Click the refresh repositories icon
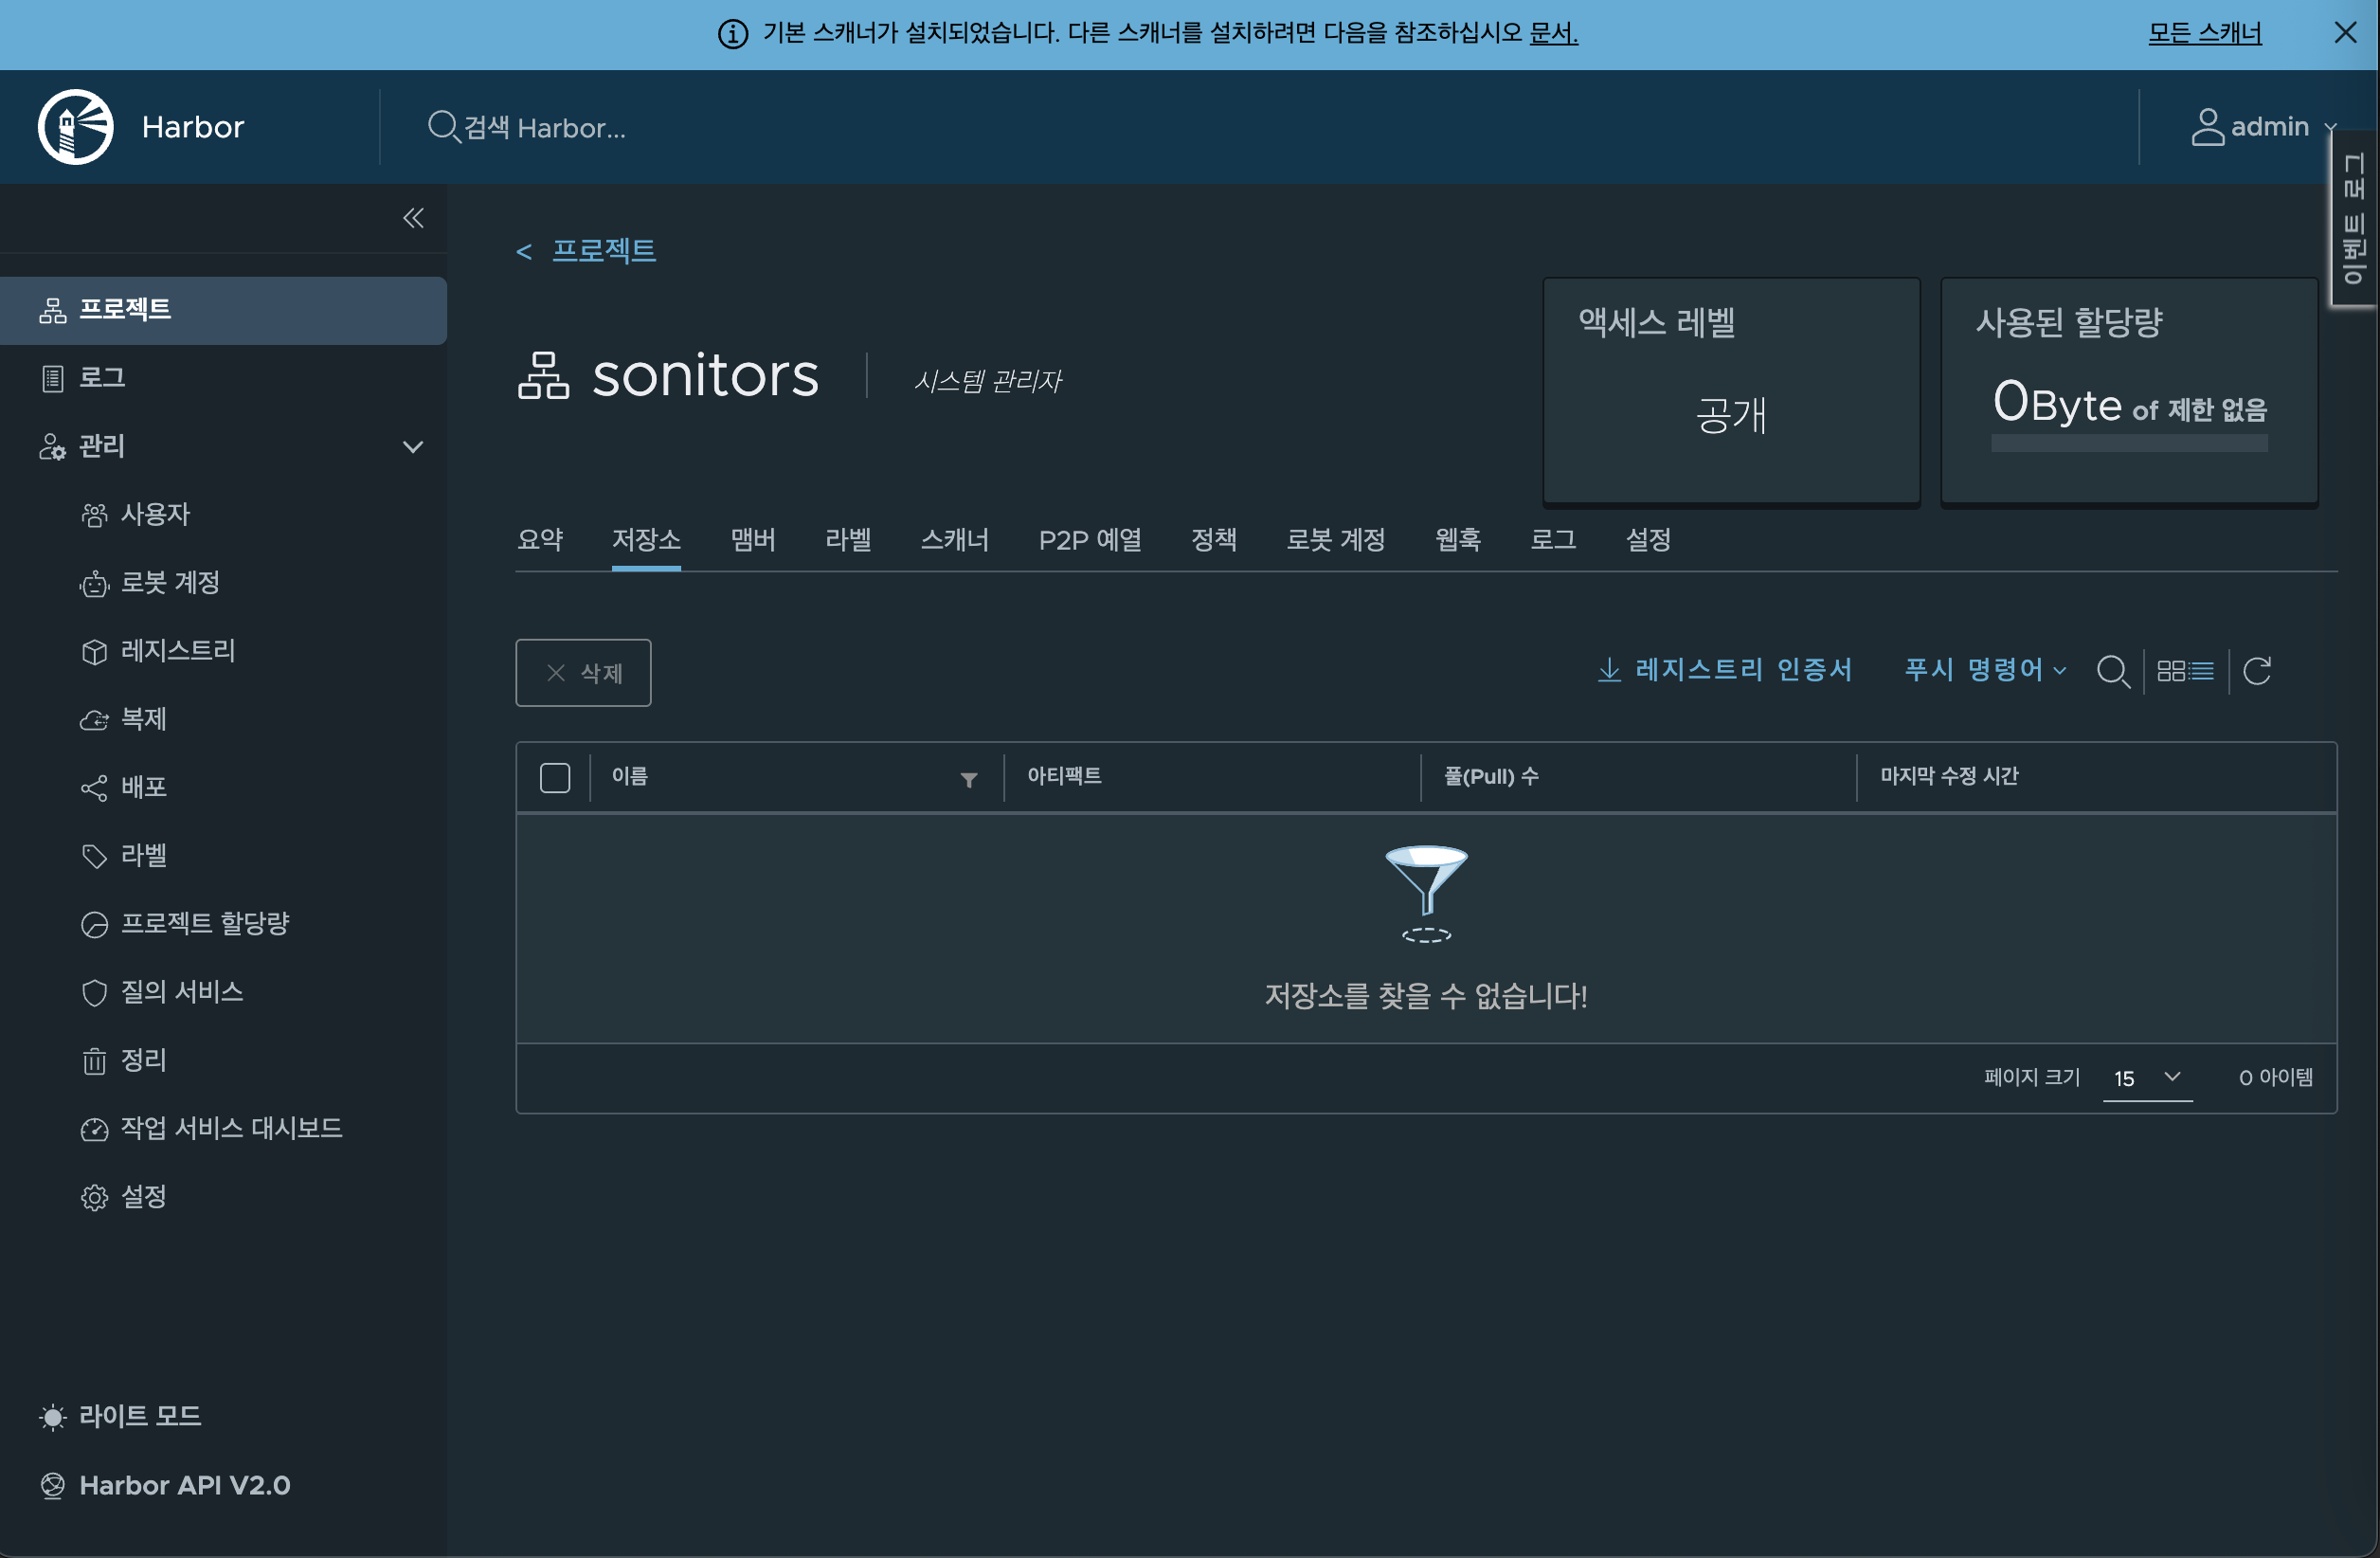2380x1558 pixels. (x=2257, y=671)
